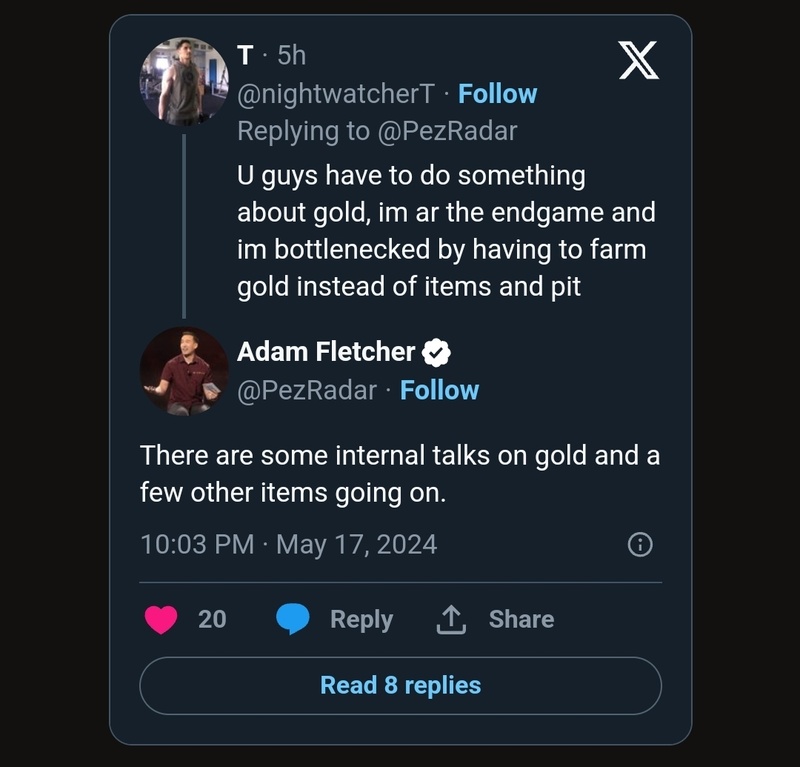The width and height of the screenshot is (800, 767).
Task: Open the X logo link
Action: [x=639, y=62]
